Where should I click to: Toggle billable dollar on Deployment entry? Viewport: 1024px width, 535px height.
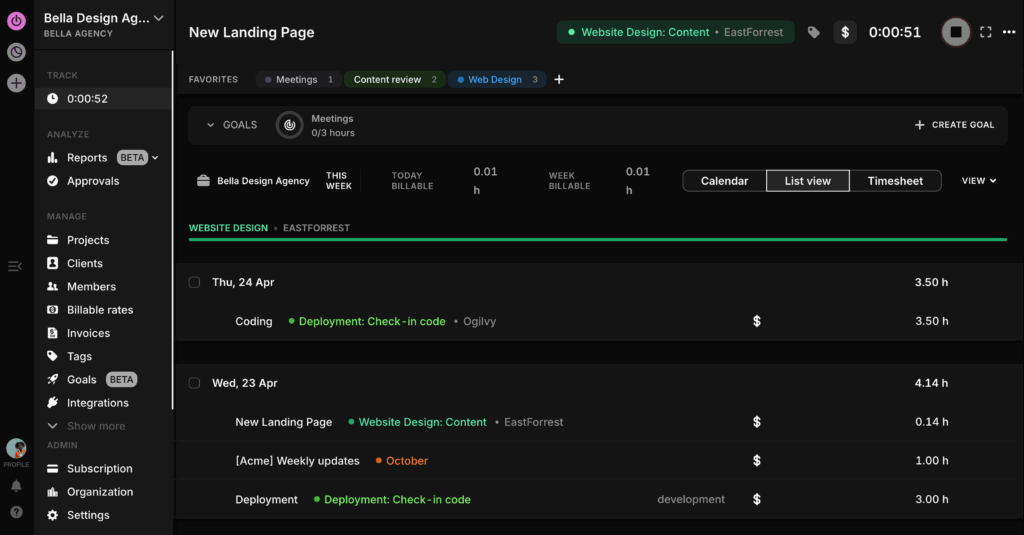(x=757, y=499)
